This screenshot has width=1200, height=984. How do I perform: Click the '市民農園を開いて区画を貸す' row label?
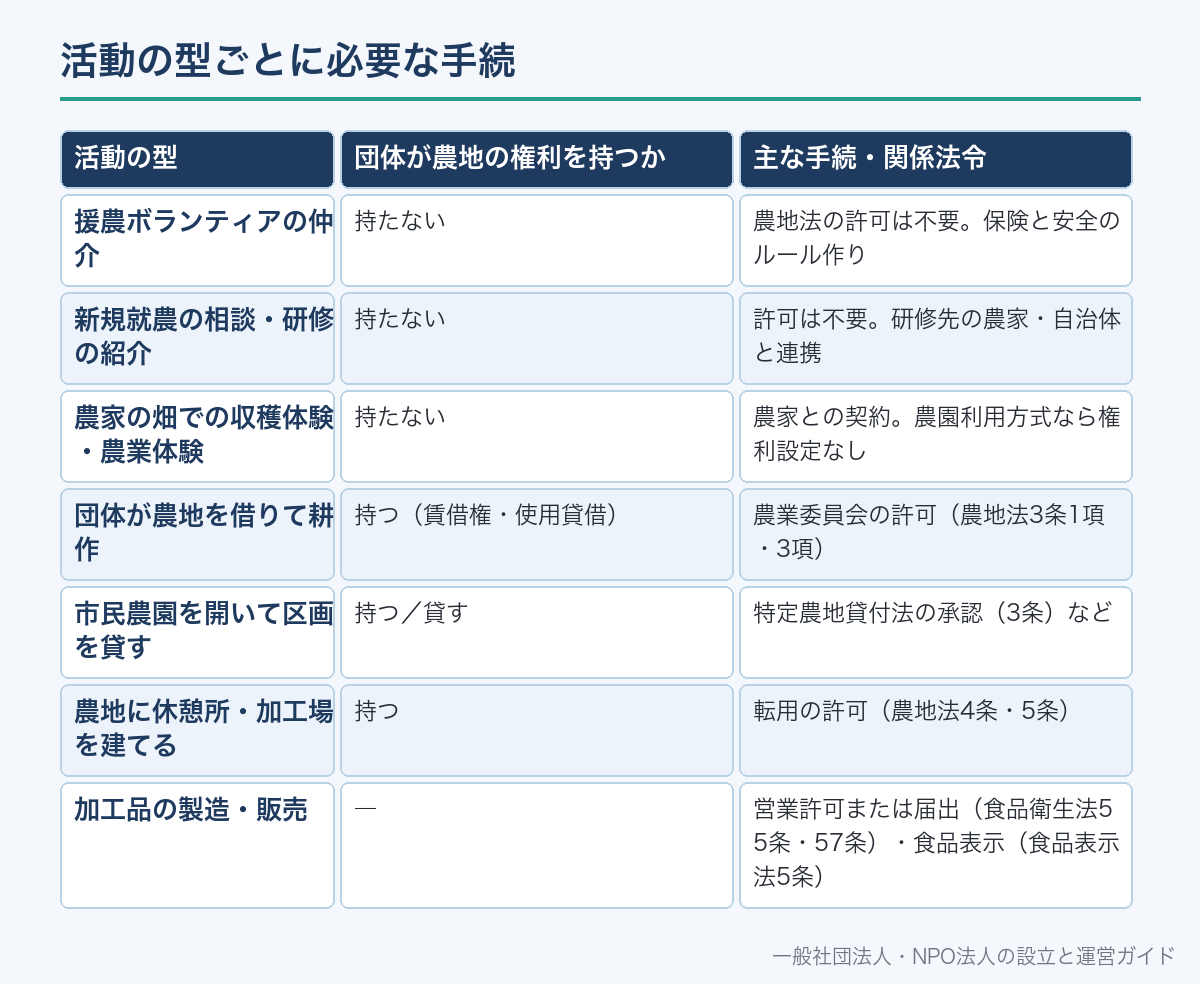point(197,632)
